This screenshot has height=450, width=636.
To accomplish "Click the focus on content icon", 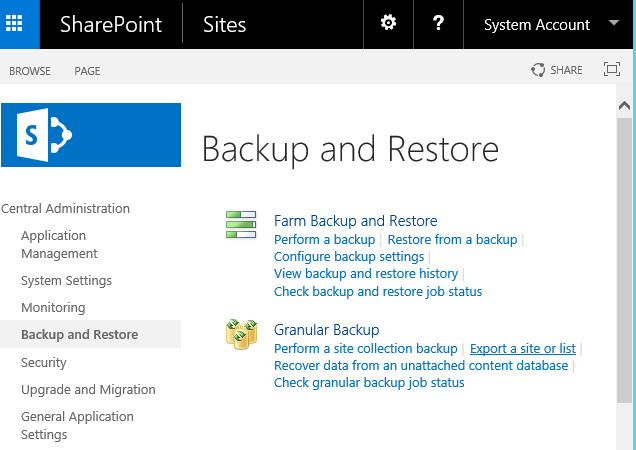I will [x=612, y=69].
